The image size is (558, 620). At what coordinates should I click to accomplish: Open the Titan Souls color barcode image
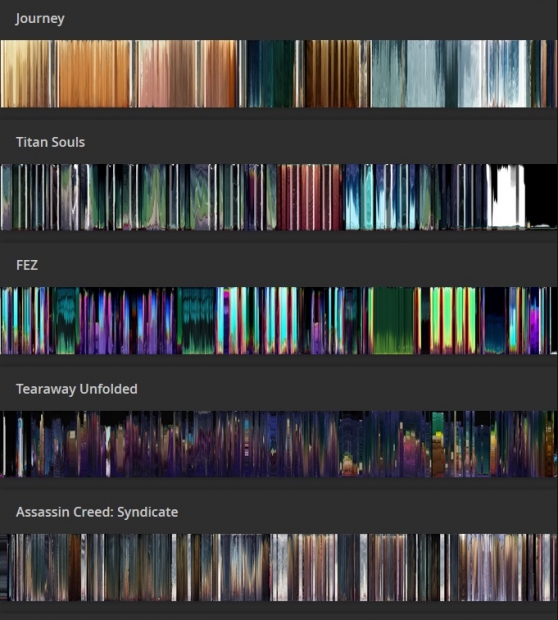coord(279,197)
